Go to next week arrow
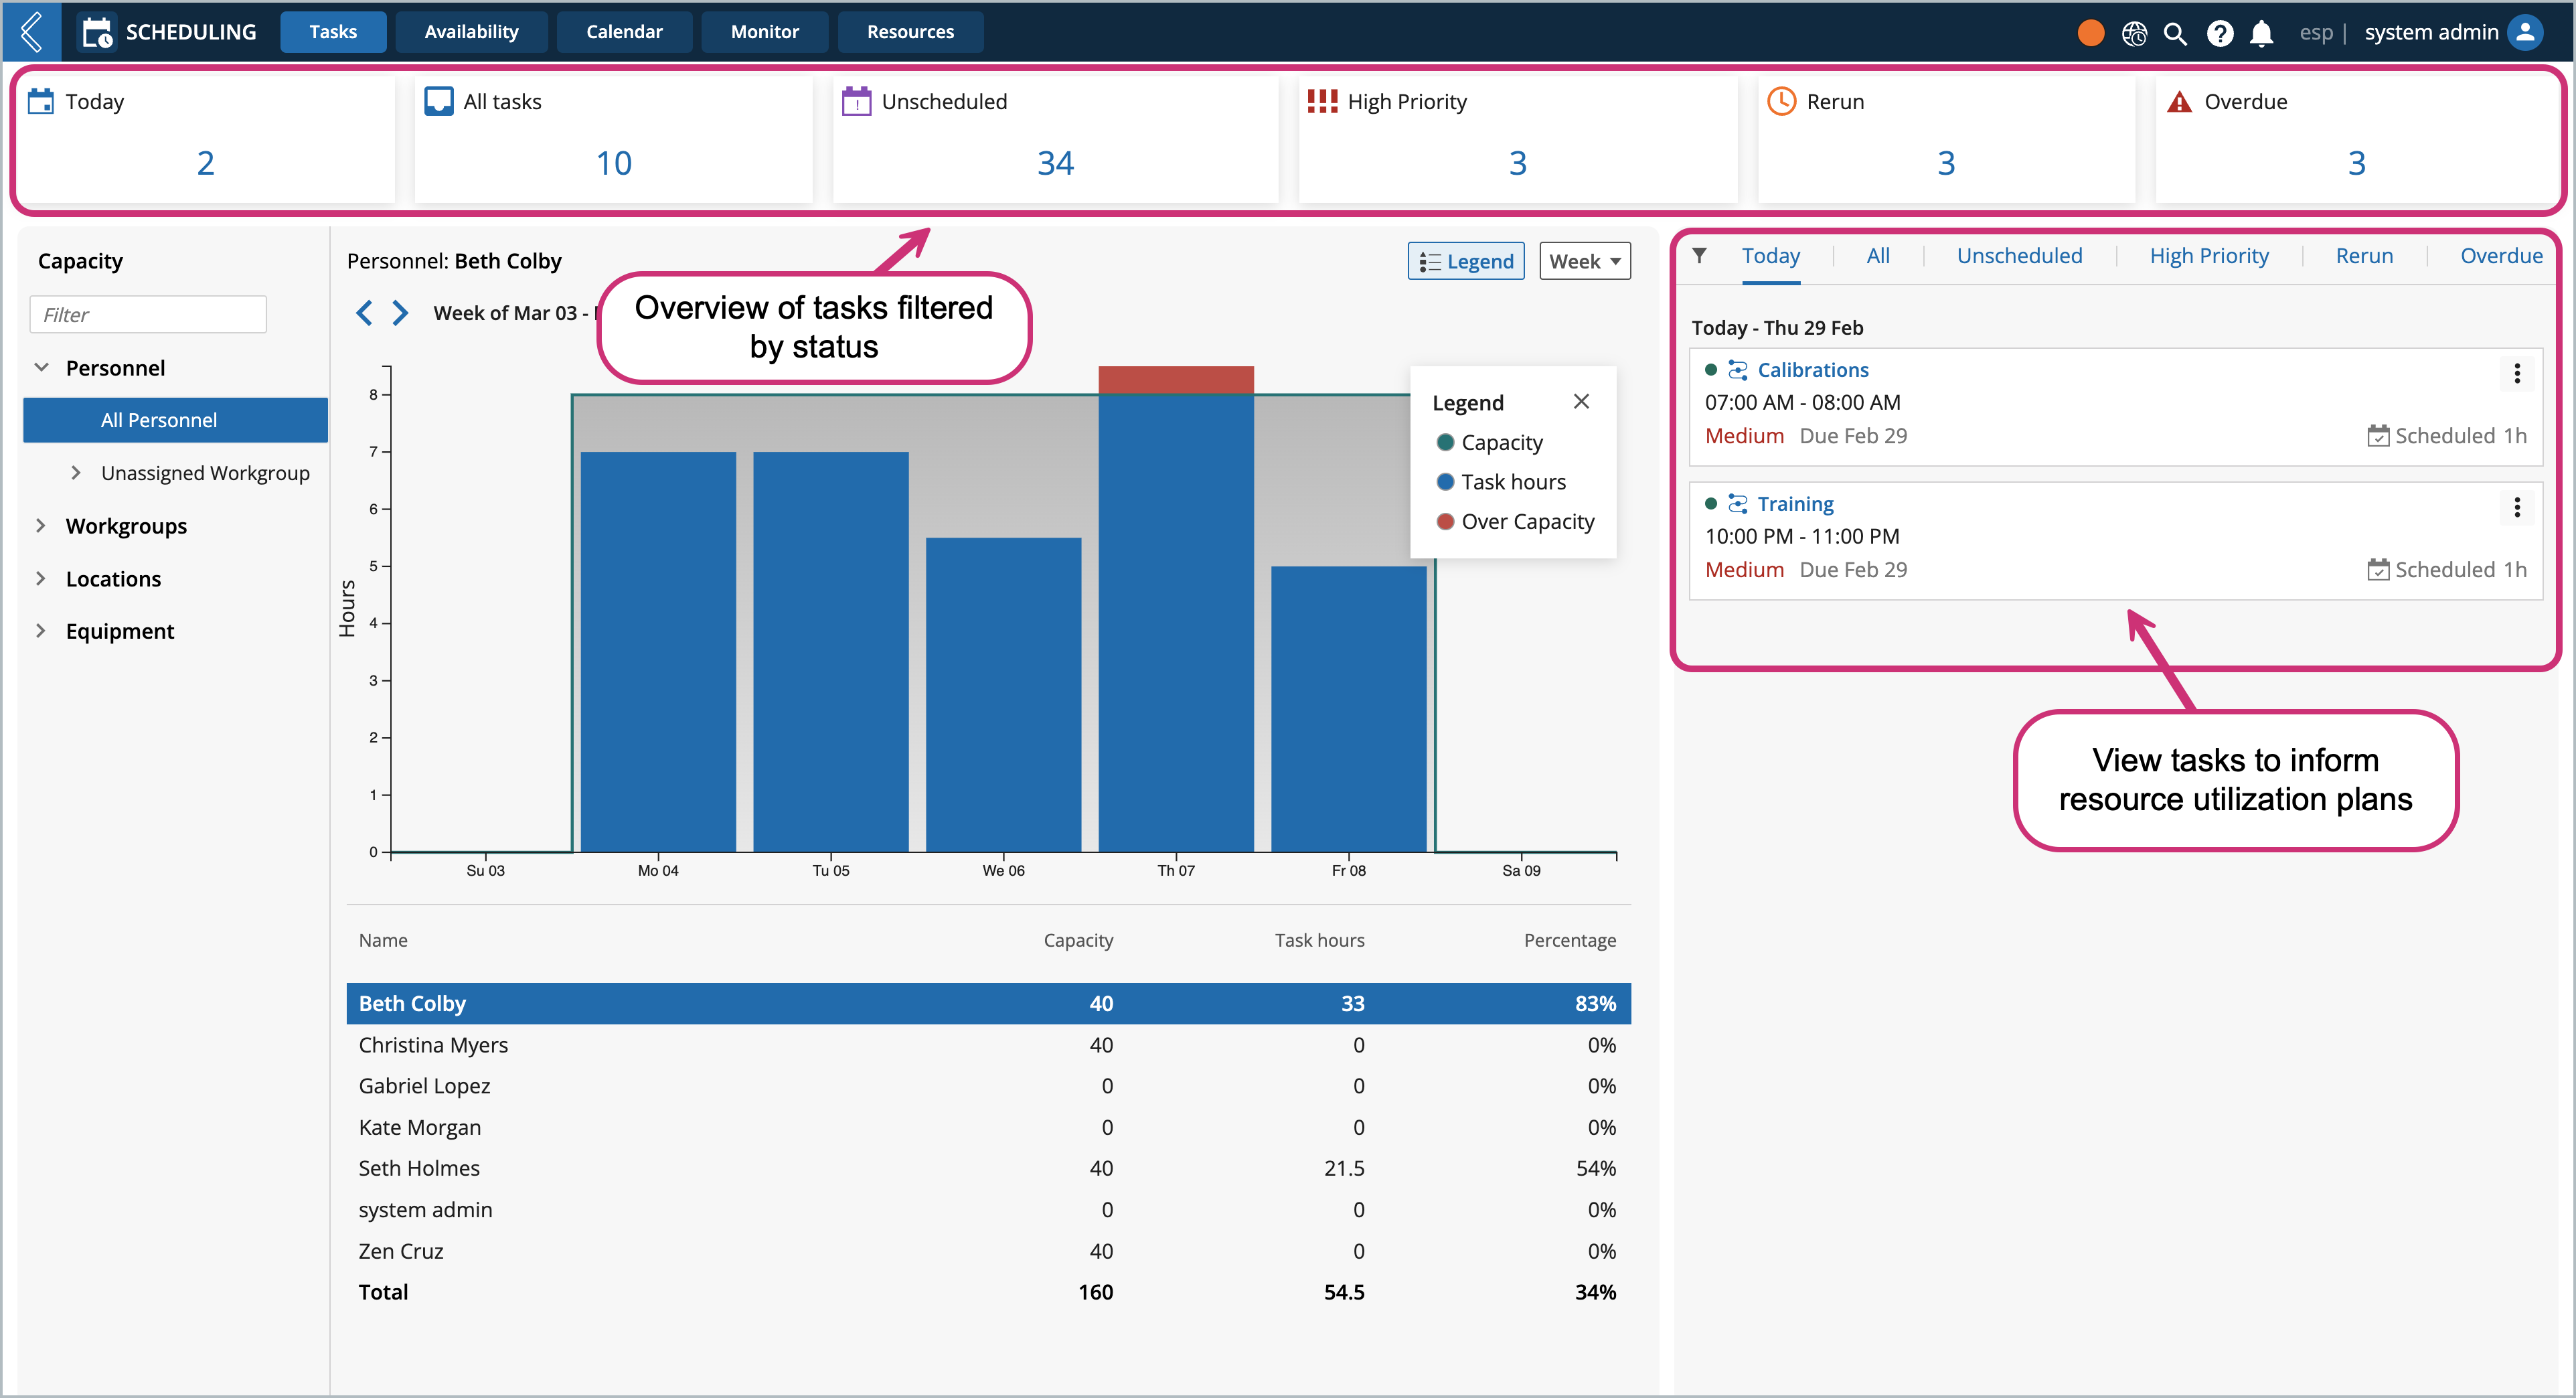2576x1398 pixels. pos(400,313)
